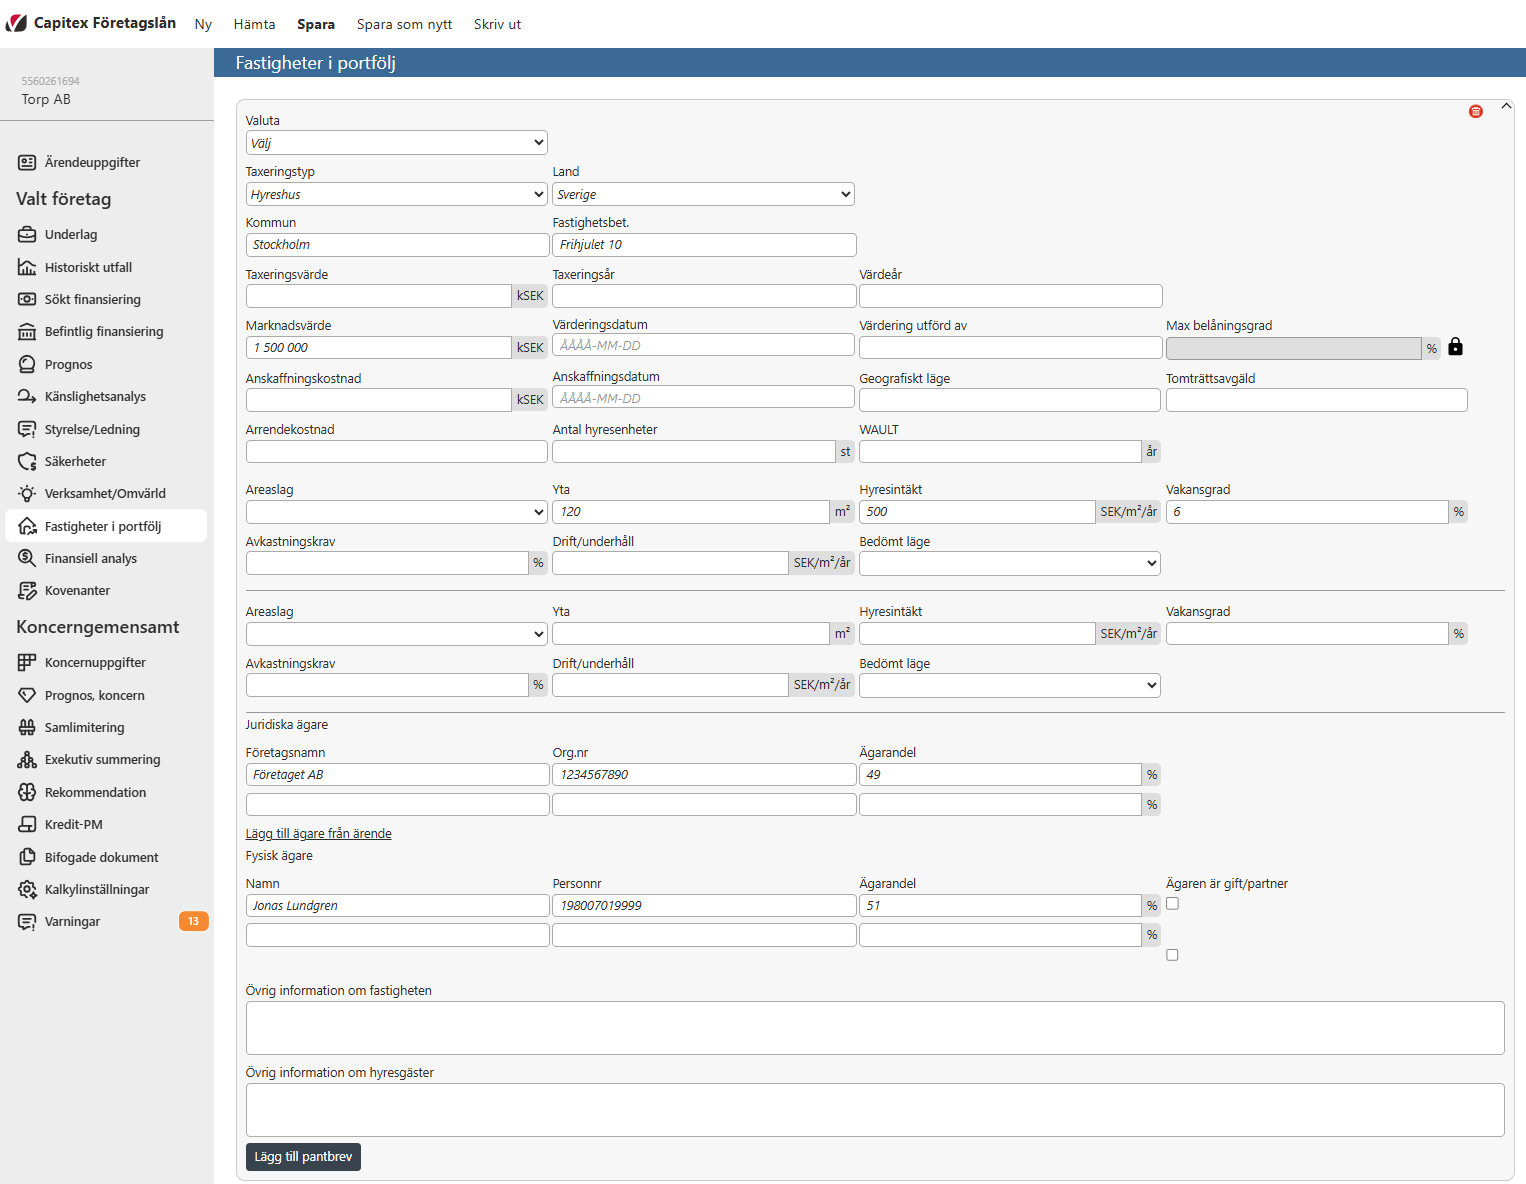Click Spara som nytt menu item
The height and width of the screenshot is (1184, 1526).
click(x=404, y=24)
